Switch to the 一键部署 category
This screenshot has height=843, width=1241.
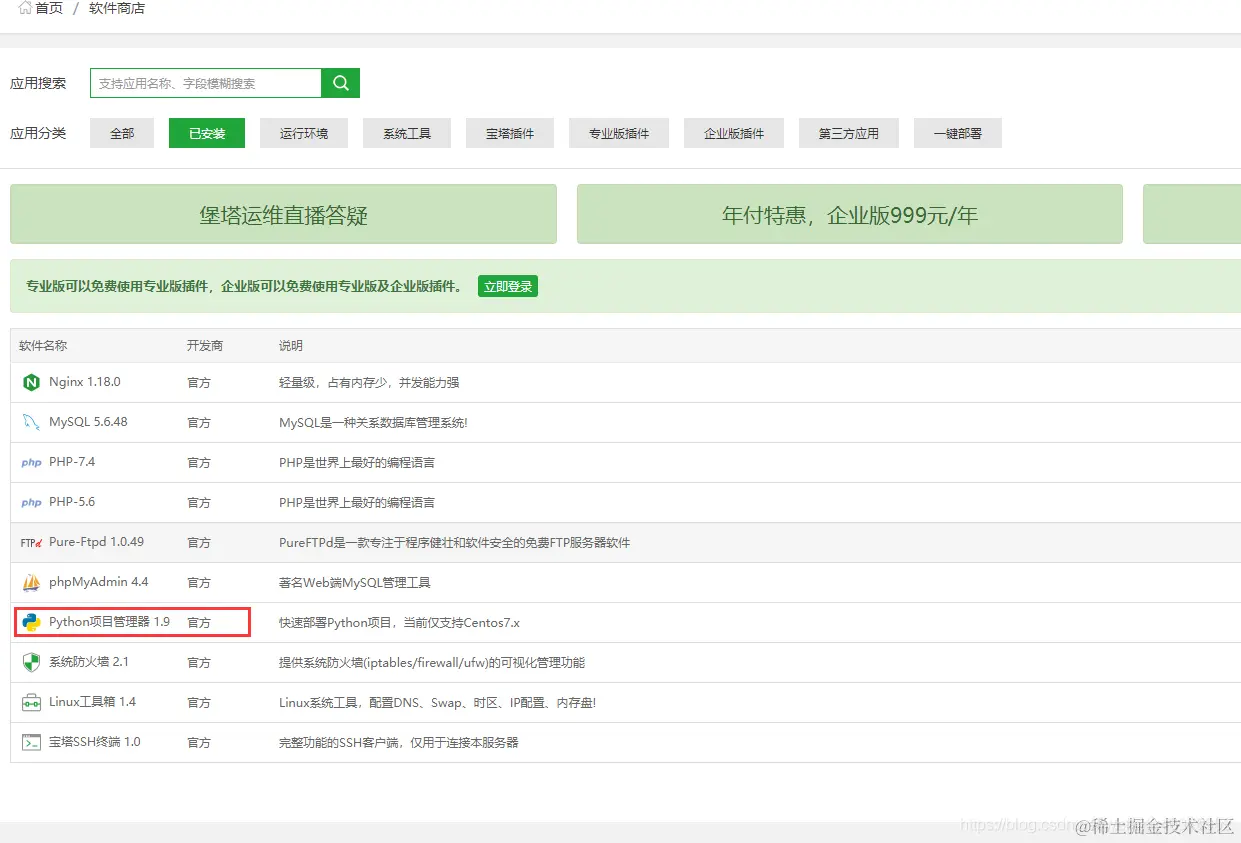[x=957, y=132]
